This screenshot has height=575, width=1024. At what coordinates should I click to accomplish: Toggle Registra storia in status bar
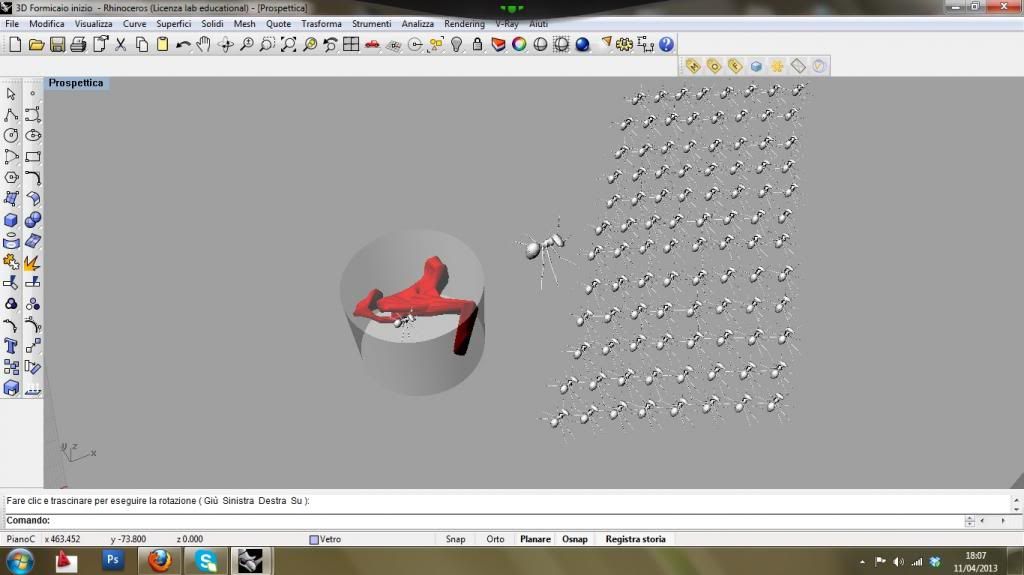coord(635,539)
